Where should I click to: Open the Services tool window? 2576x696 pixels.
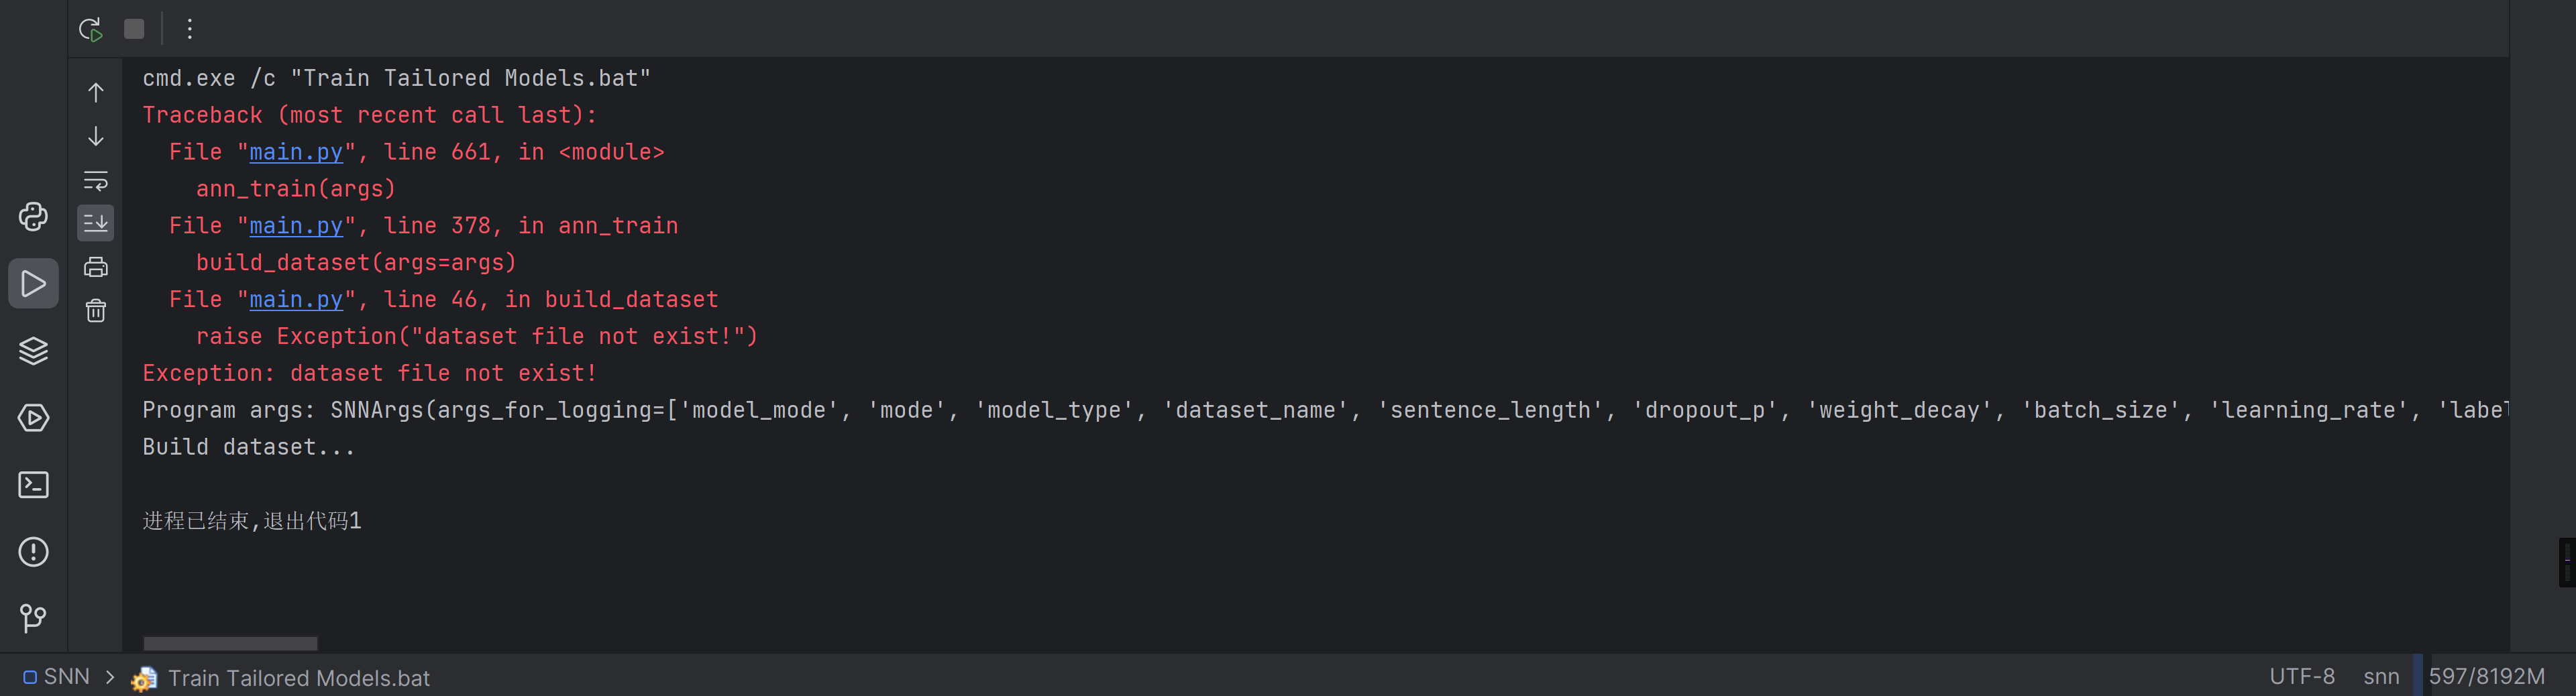coord(33,418)
